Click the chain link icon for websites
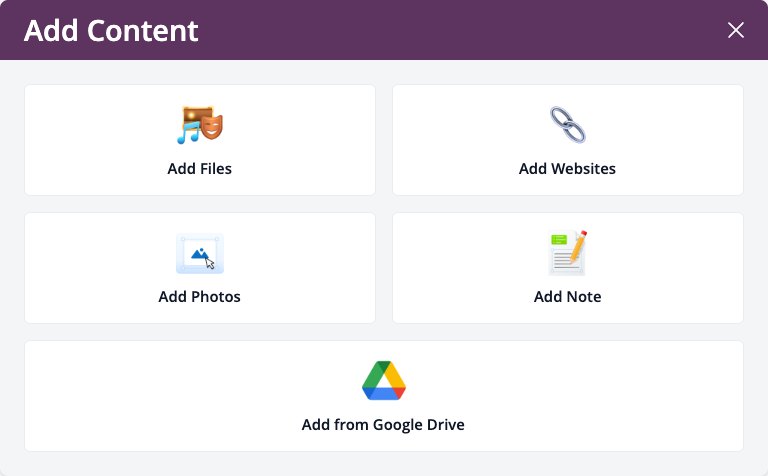 pyautogui.click(x=568, y=125)
